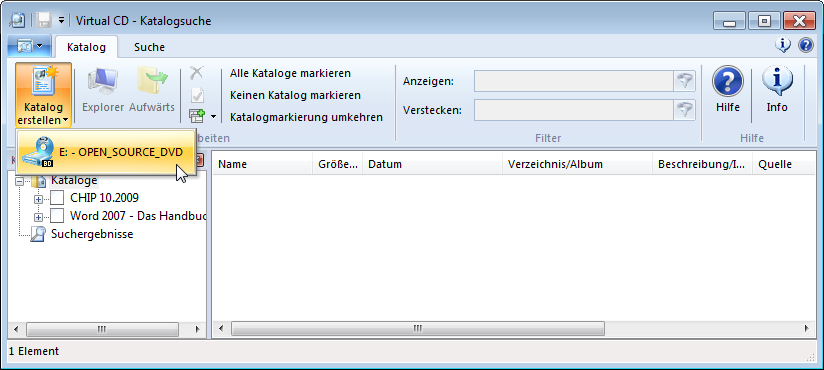Click the Katalog erstellen button

43,95
